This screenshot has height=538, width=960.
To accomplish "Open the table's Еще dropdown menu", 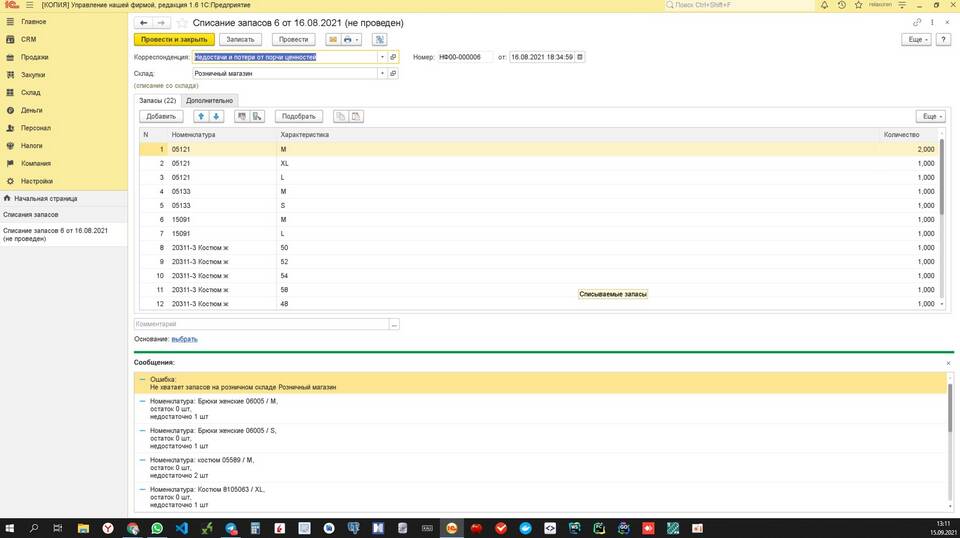I will 929,116.
